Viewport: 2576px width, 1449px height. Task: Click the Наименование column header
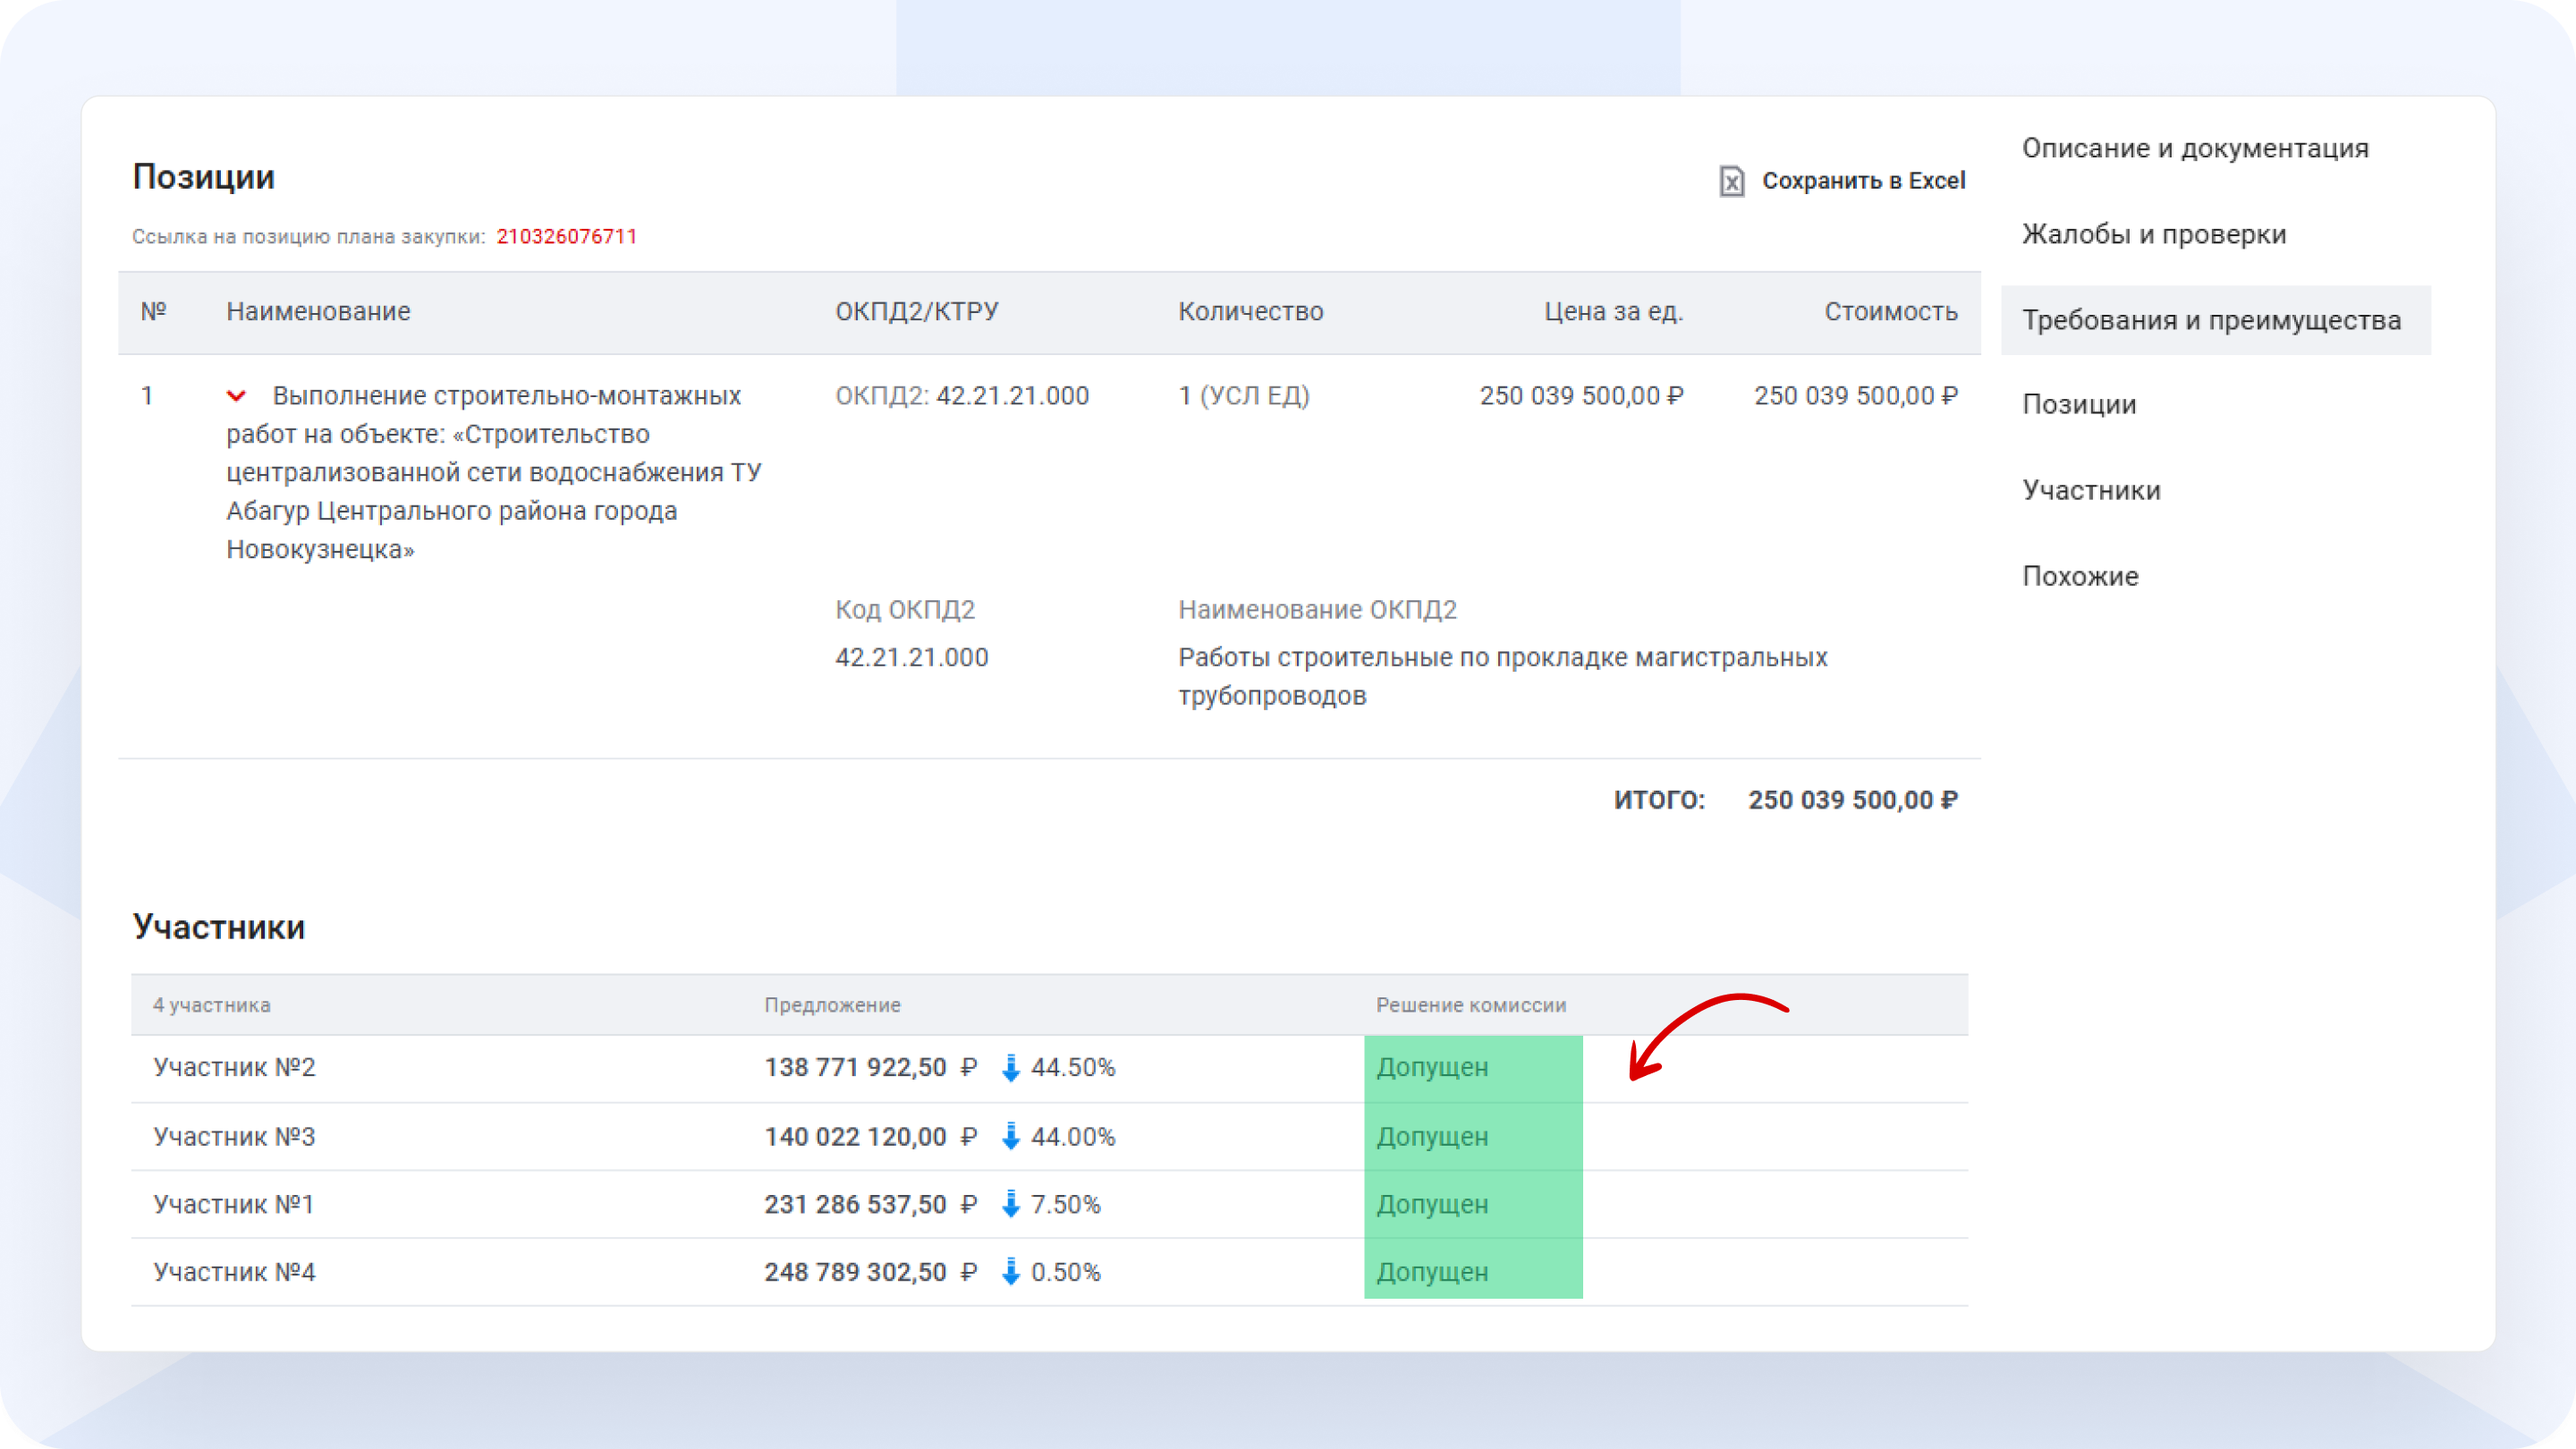[318, 312]
